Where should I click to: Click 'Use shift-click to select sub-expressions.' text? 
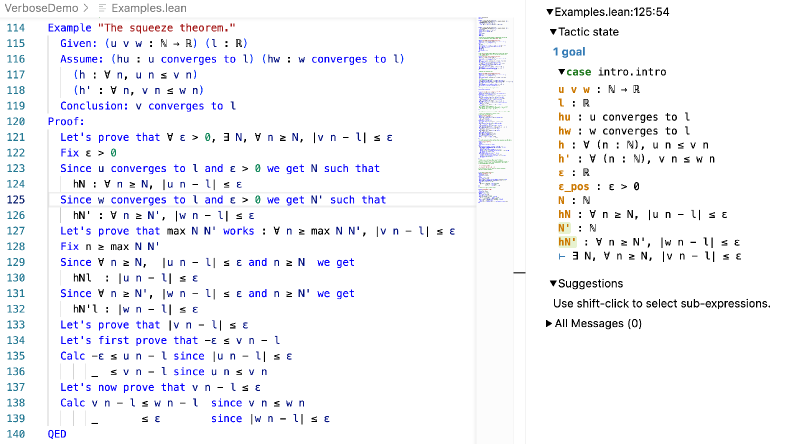click(x=661, y=304)
